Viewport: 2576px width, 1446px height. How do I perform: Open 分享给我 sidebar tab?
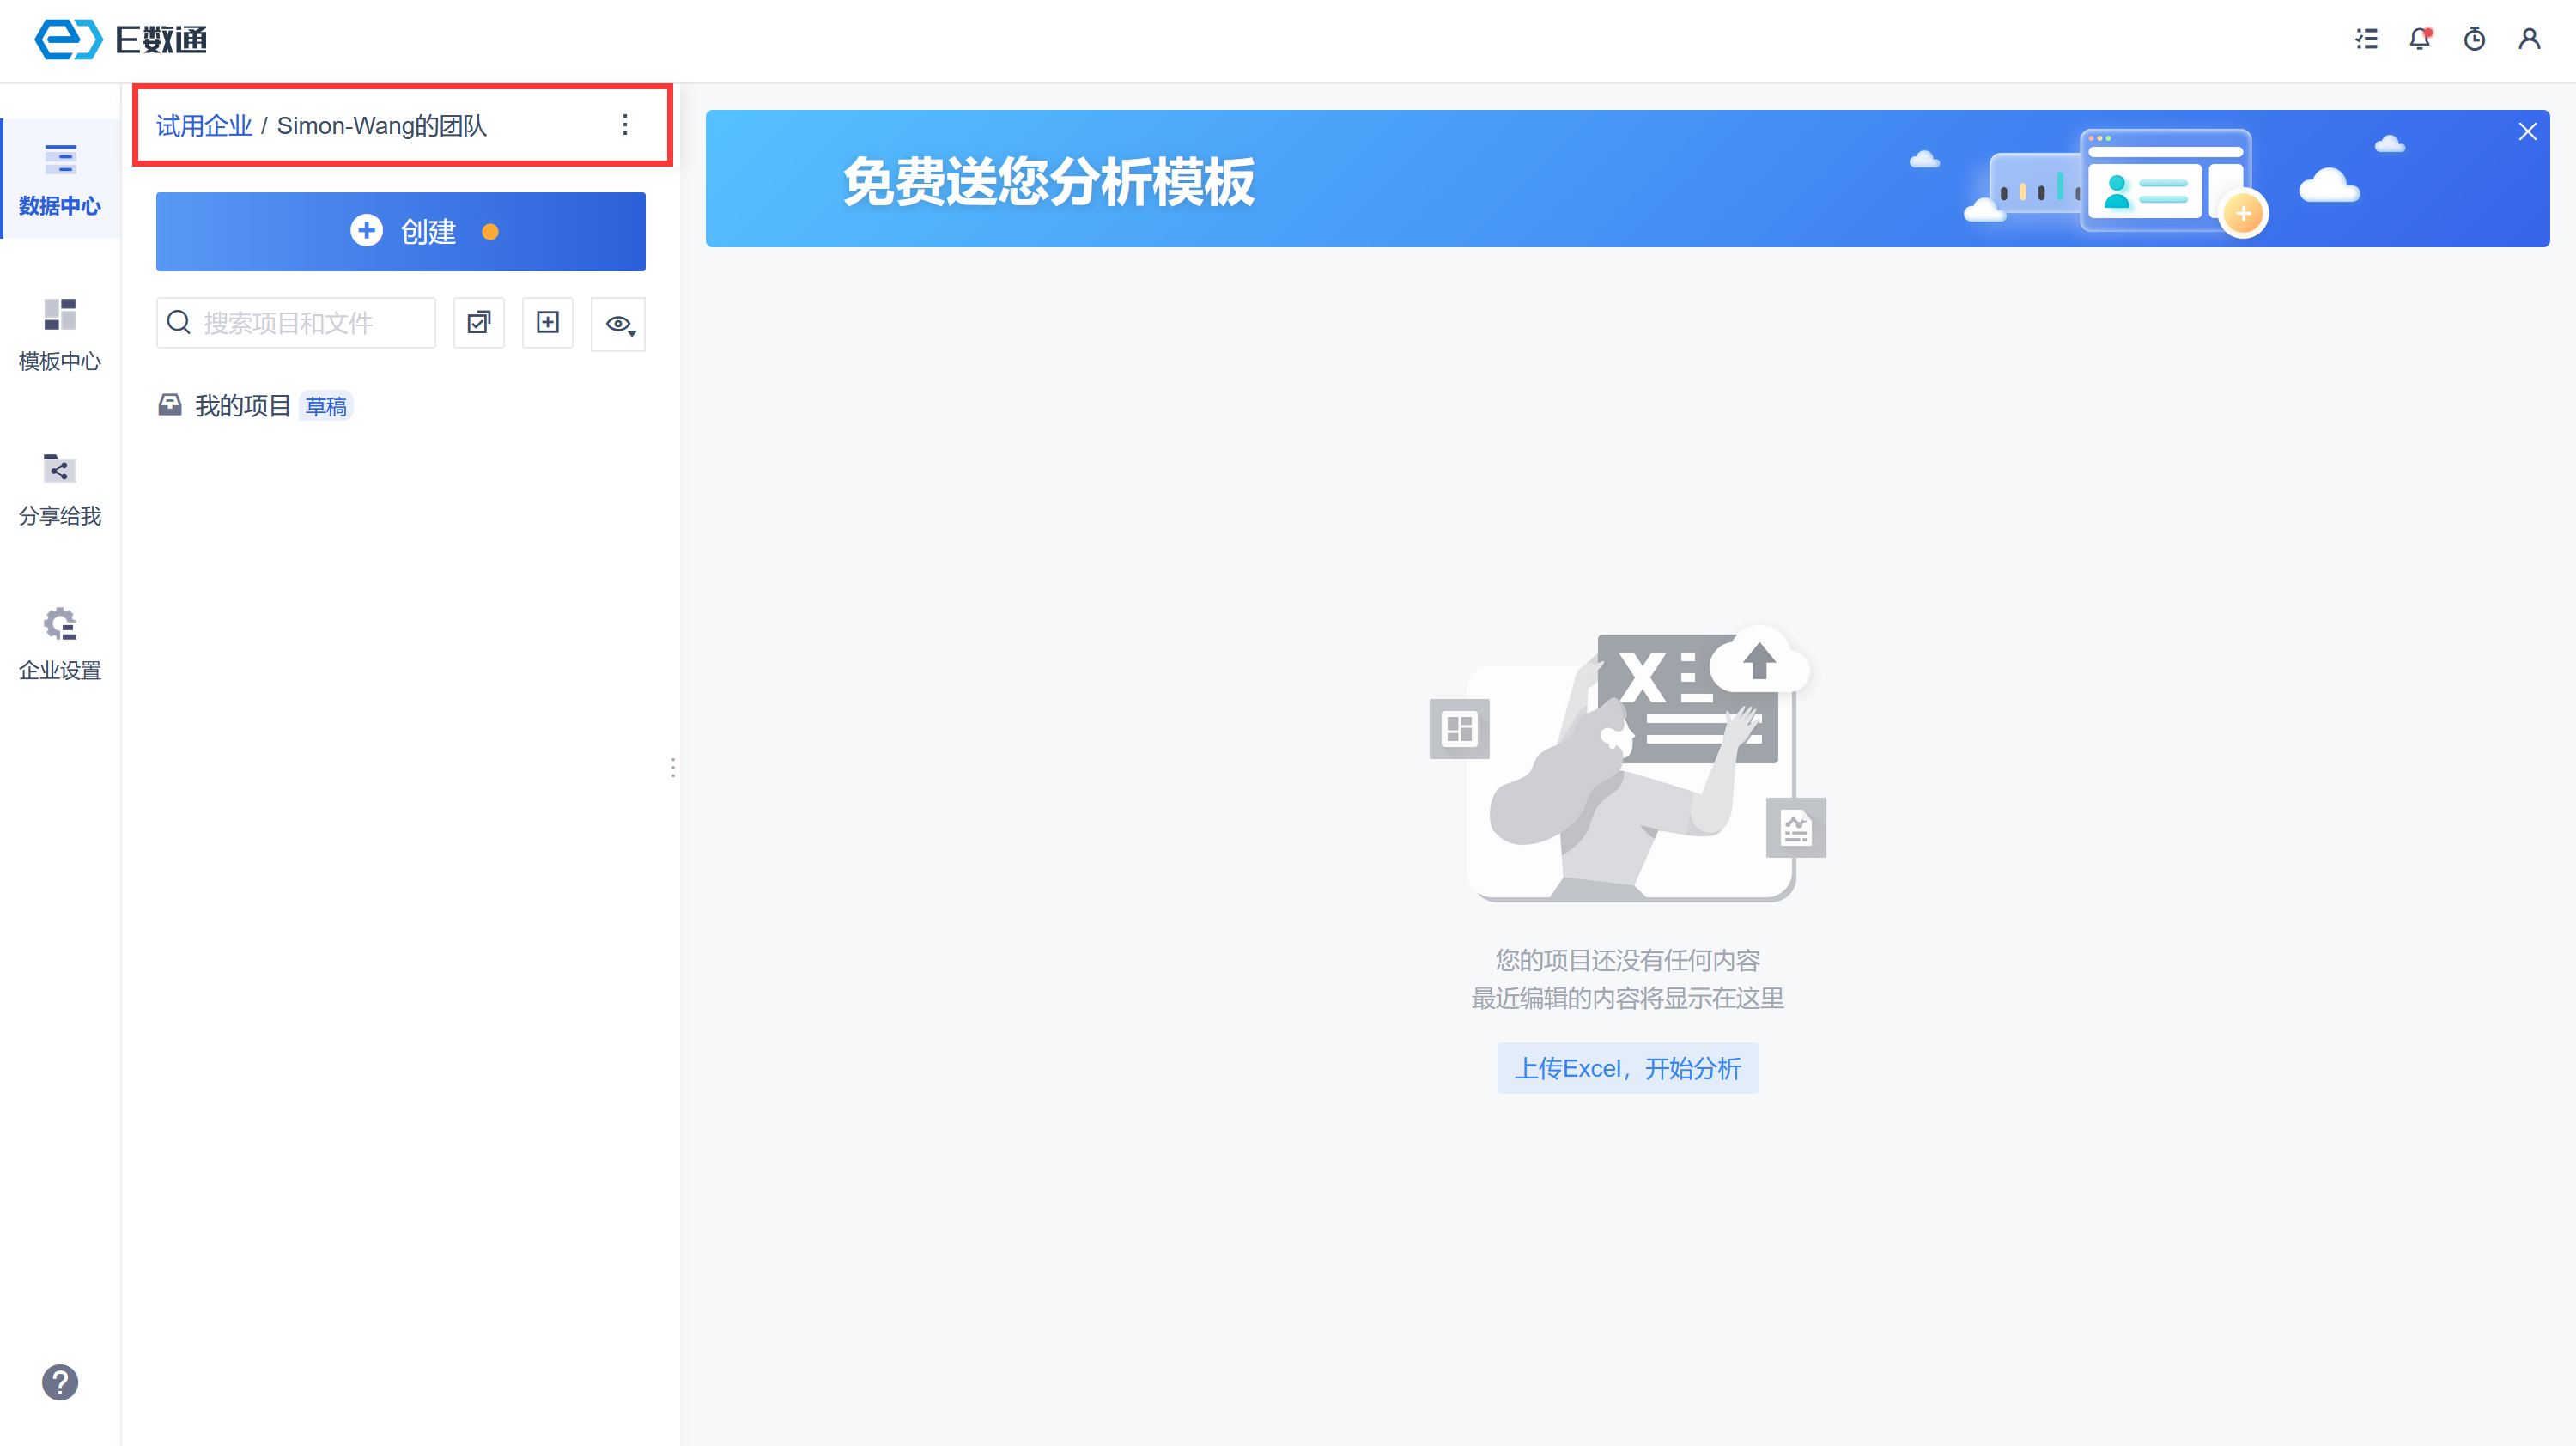[60, 490]
